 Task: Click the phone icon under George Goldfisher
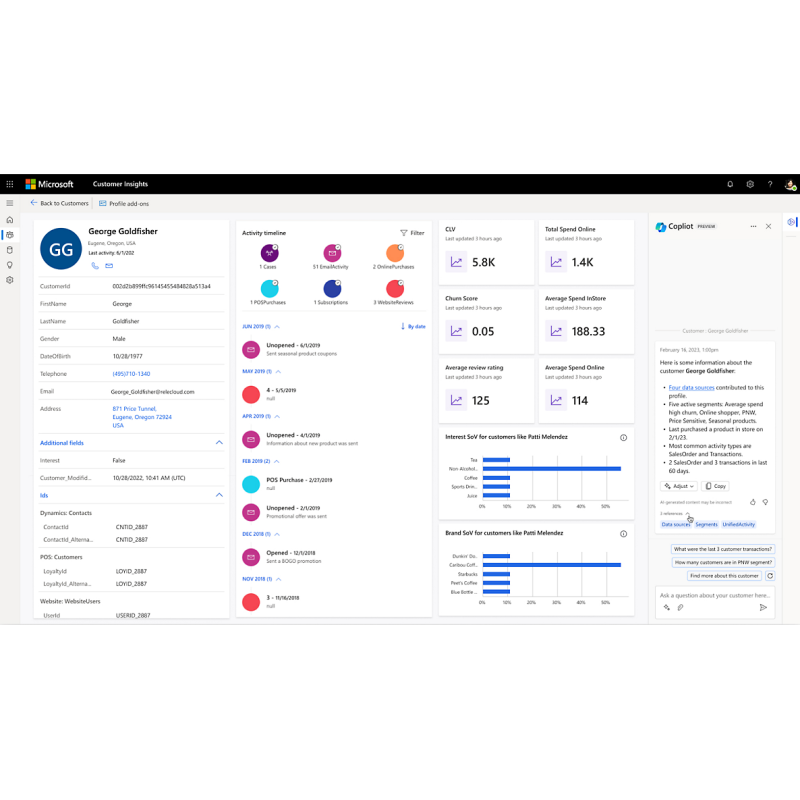click(95, 265)
